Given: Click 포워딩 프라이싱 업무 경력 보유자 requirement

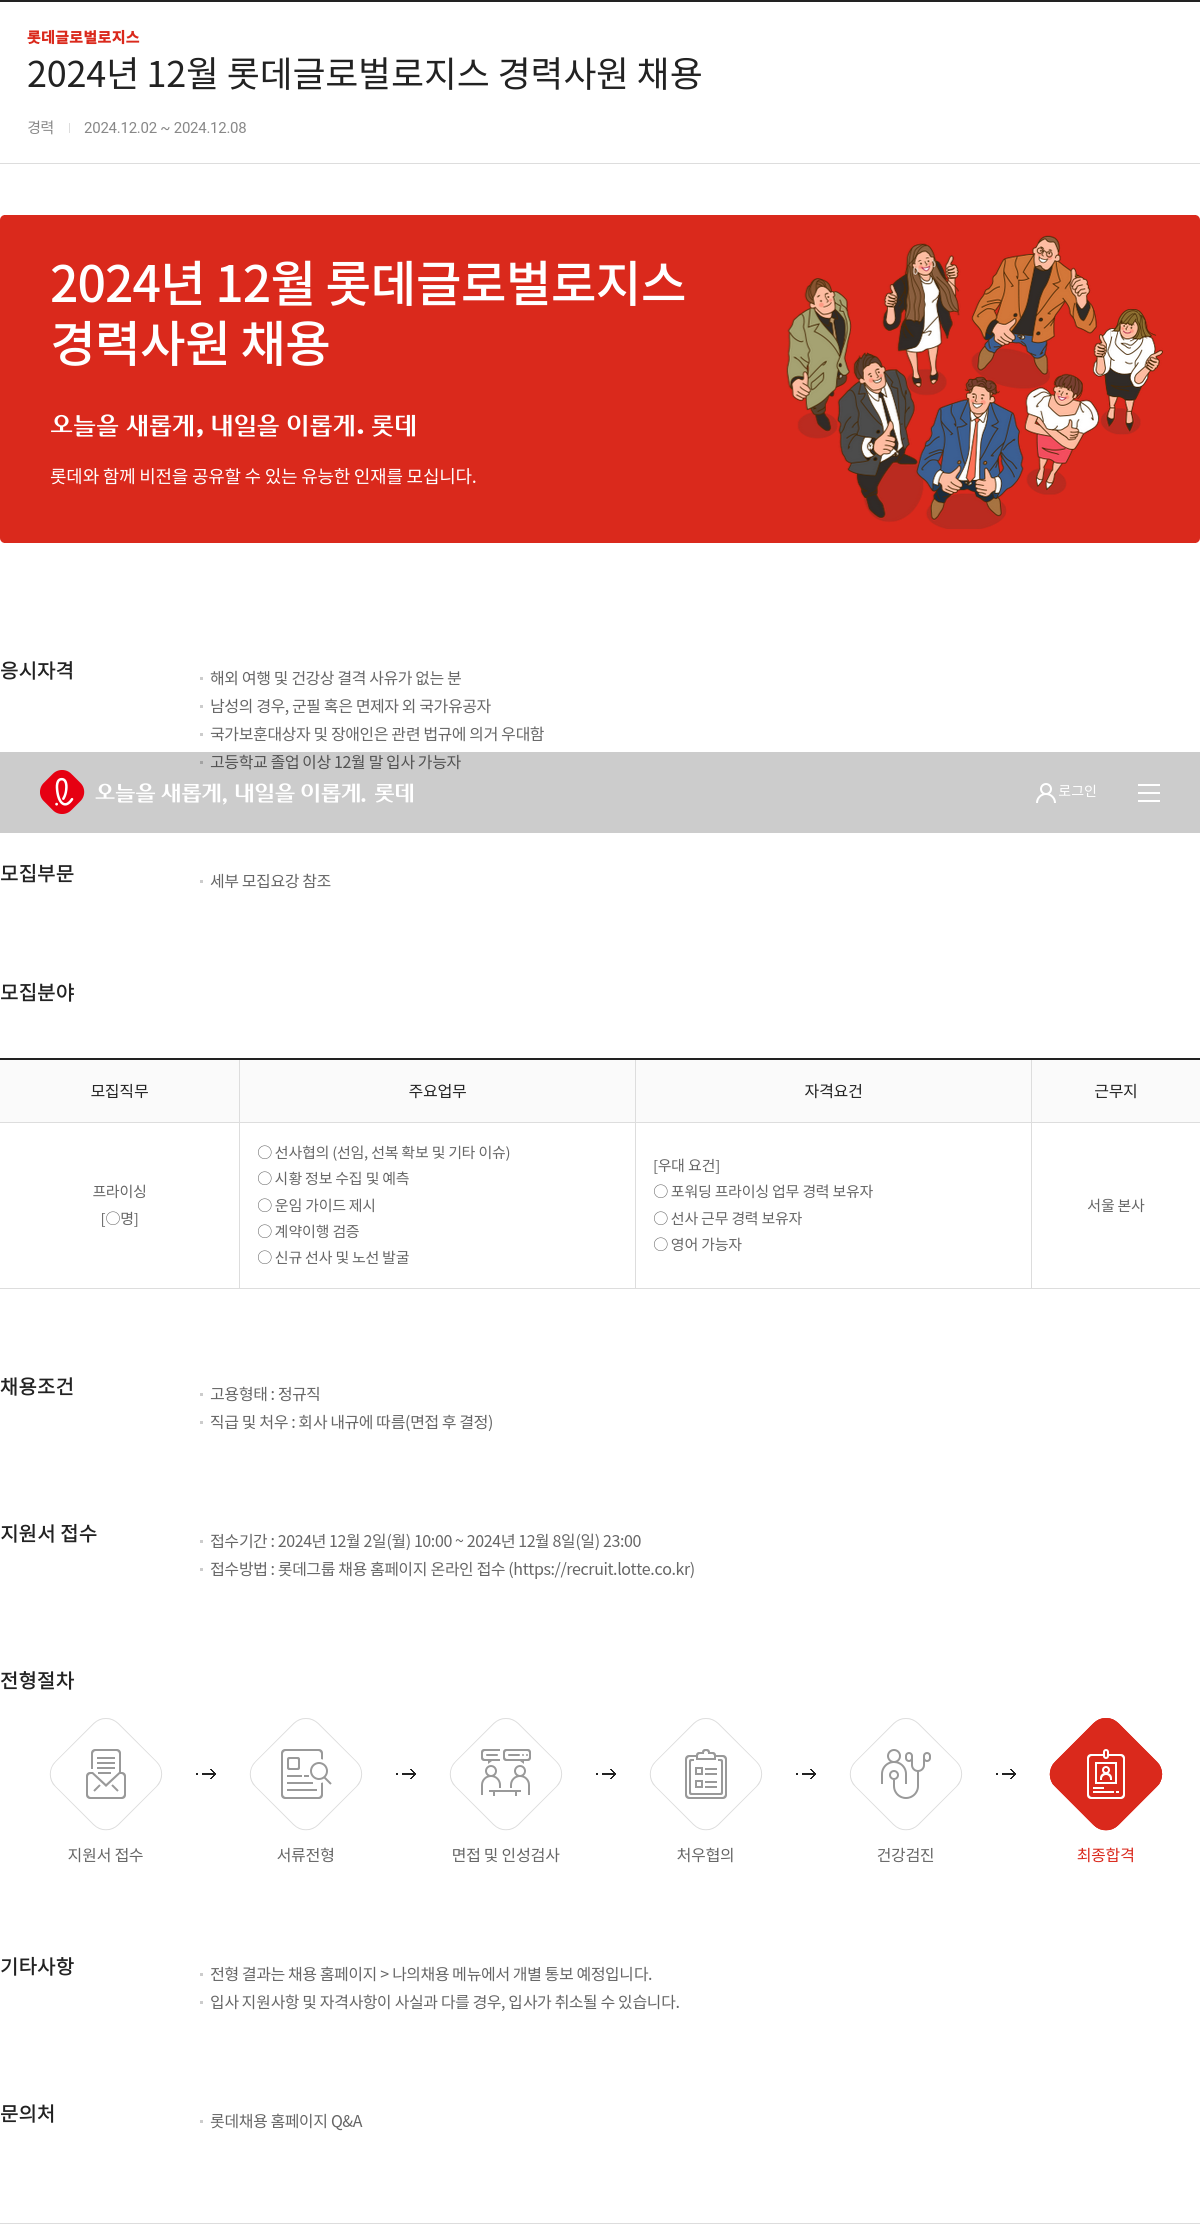Looking at the screenshot, I should tap(763, 1191).
